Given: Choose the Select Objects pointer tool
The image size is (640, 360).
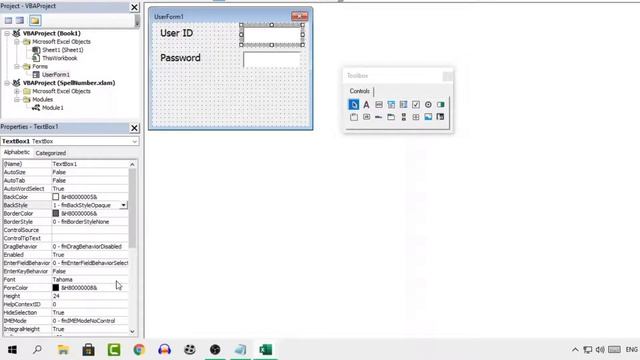Looking at the screenshot, I should pyautogui.click(x=353, y=104).
